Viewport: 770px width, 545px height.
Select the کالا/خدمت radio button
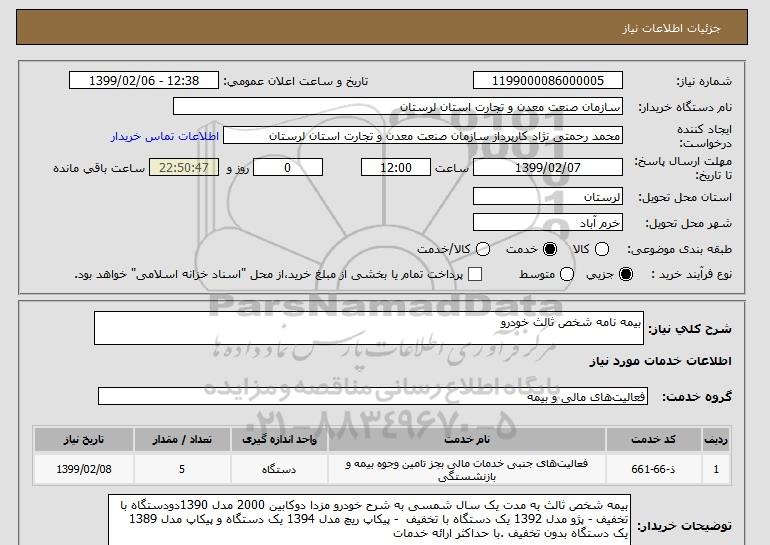(483, 249)
